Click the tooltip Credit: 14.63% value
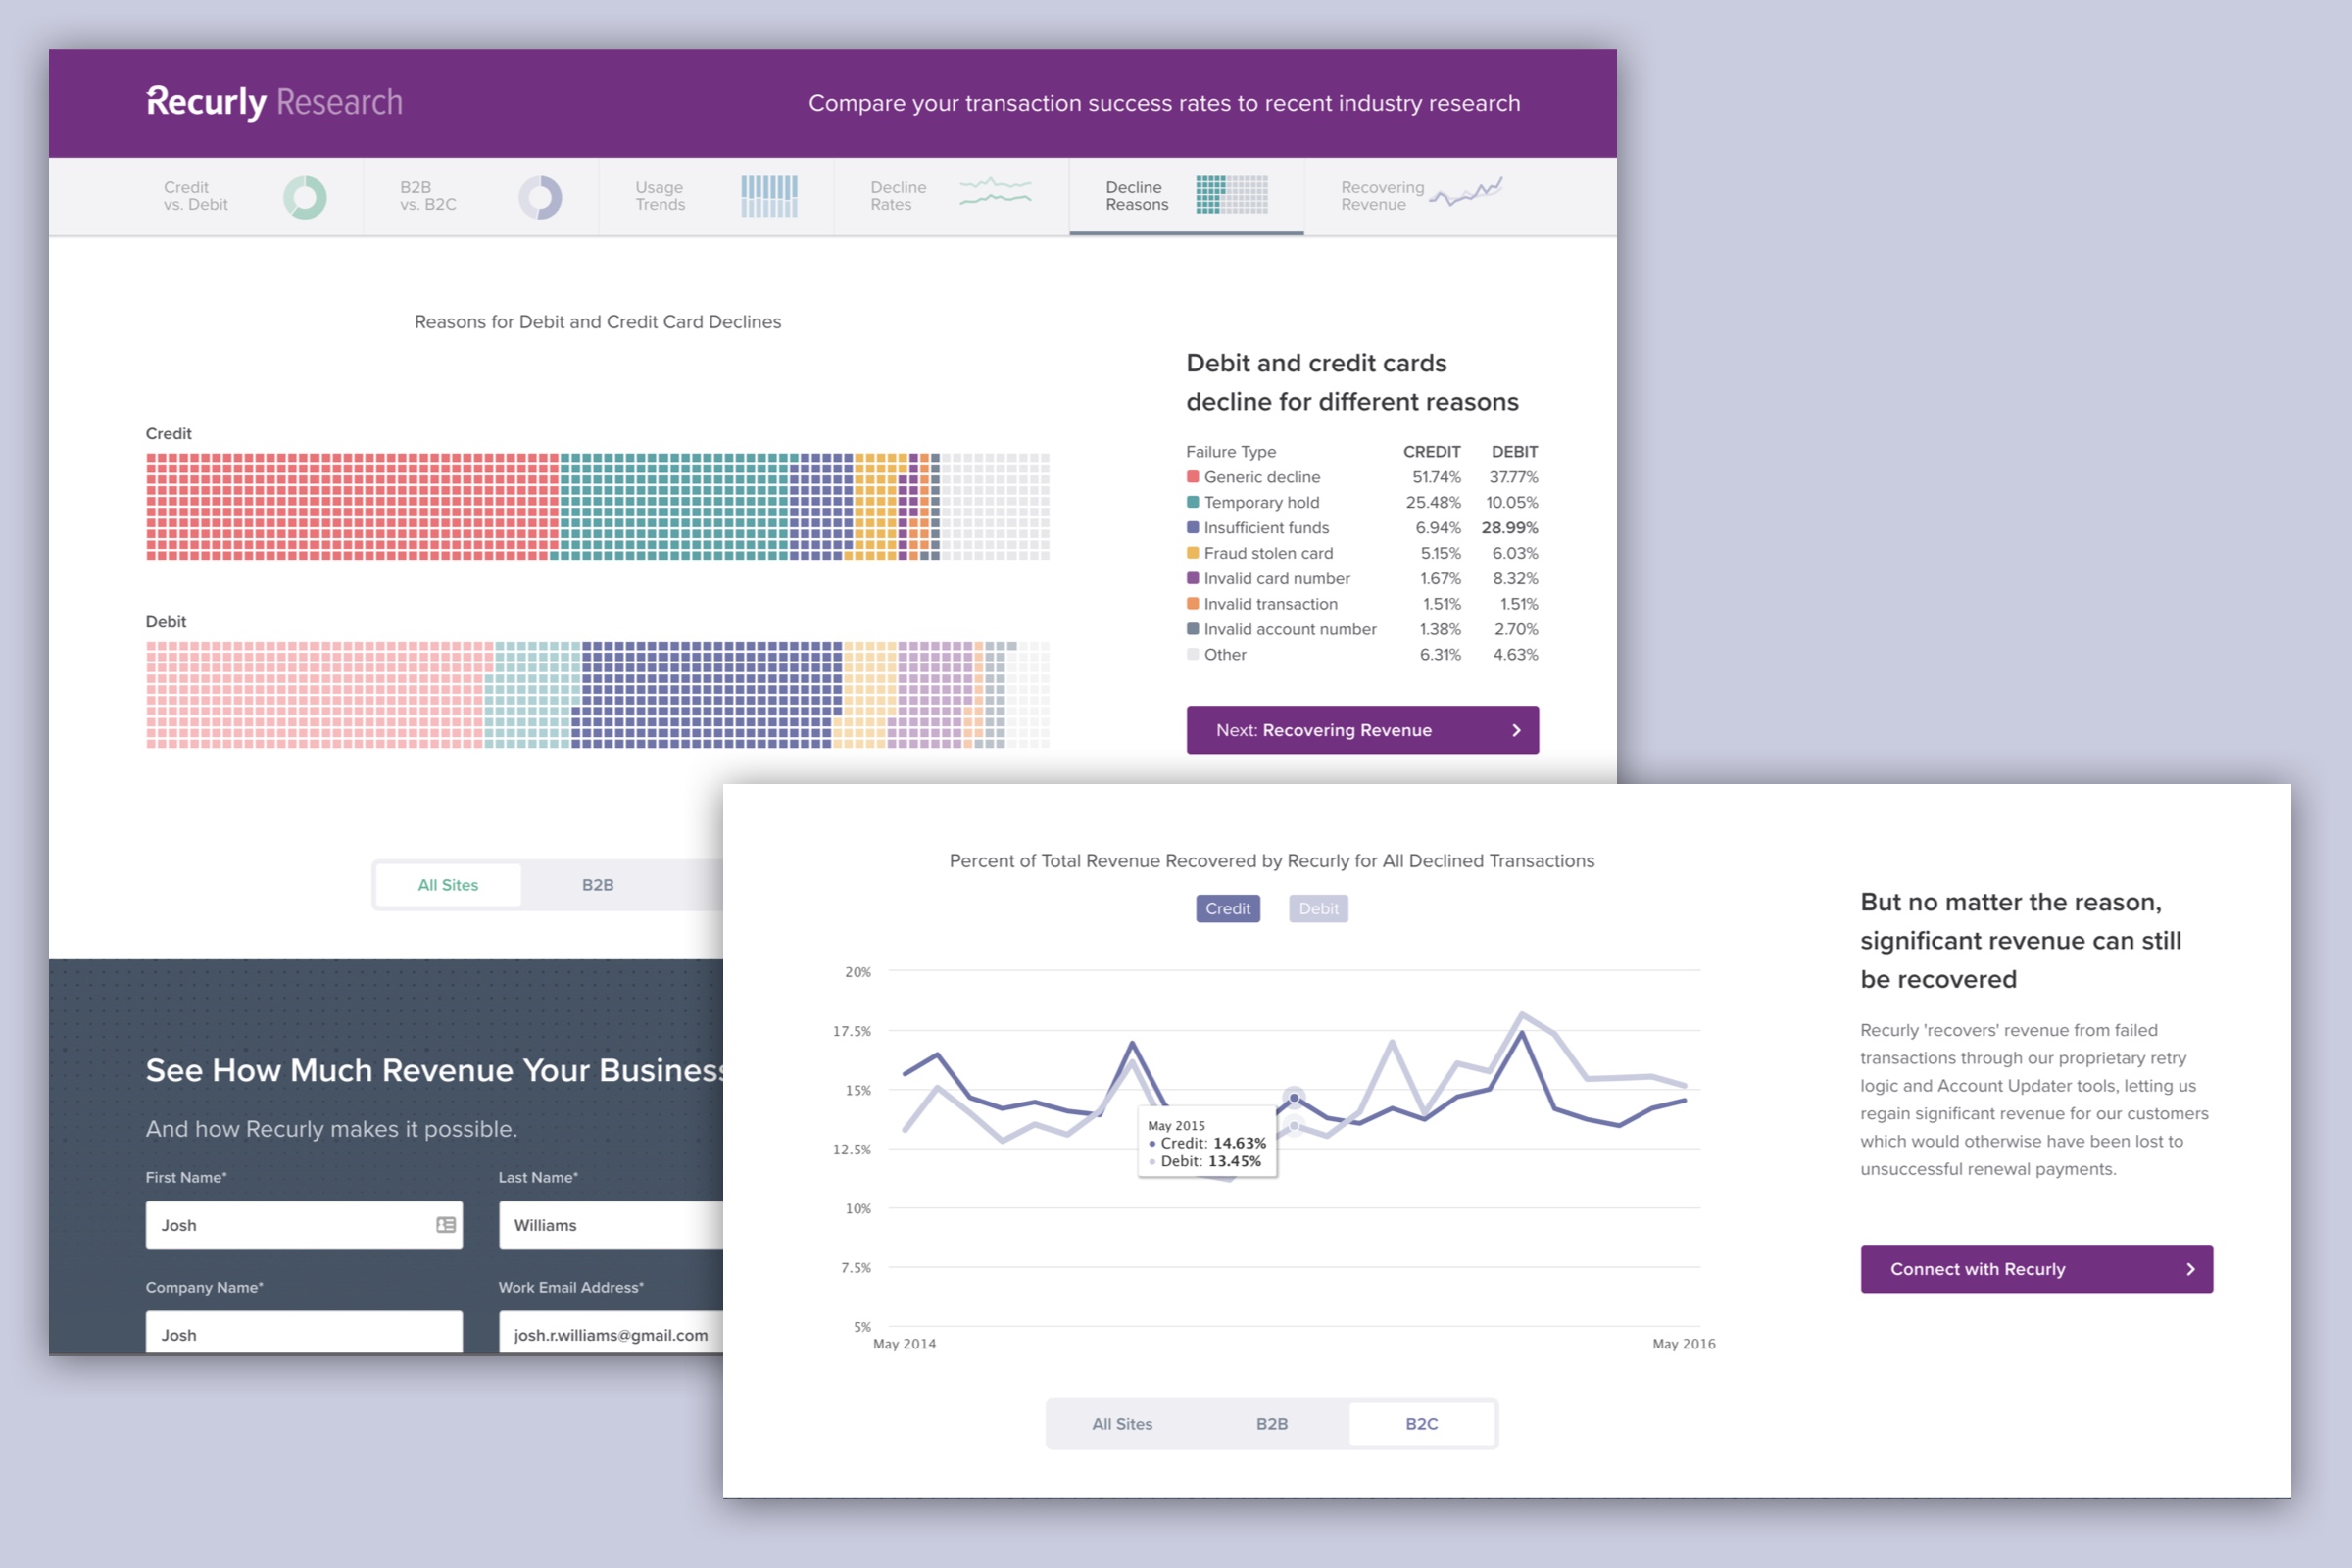Viewport: 2352px width, 1568px height. tap(1239, 1143)
